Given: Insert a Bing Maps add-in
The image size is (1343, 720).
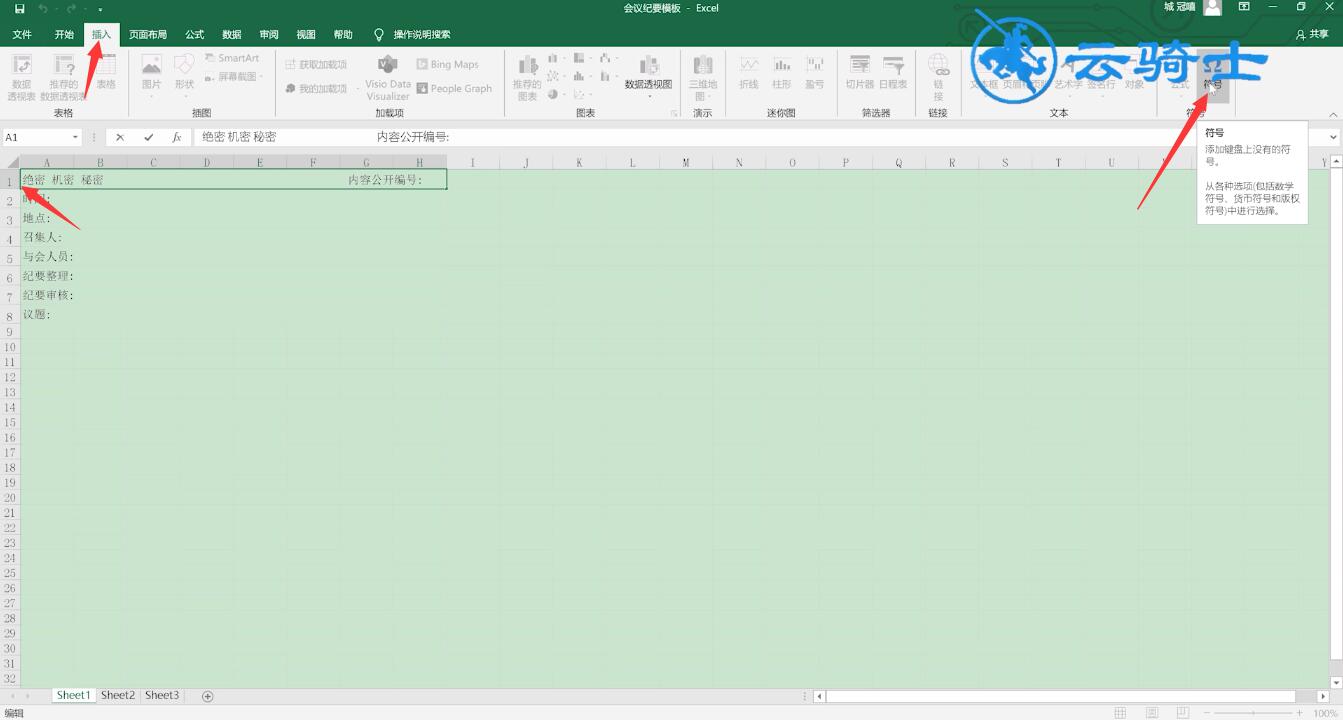Looking at the screenshot, I should point(447,64).
